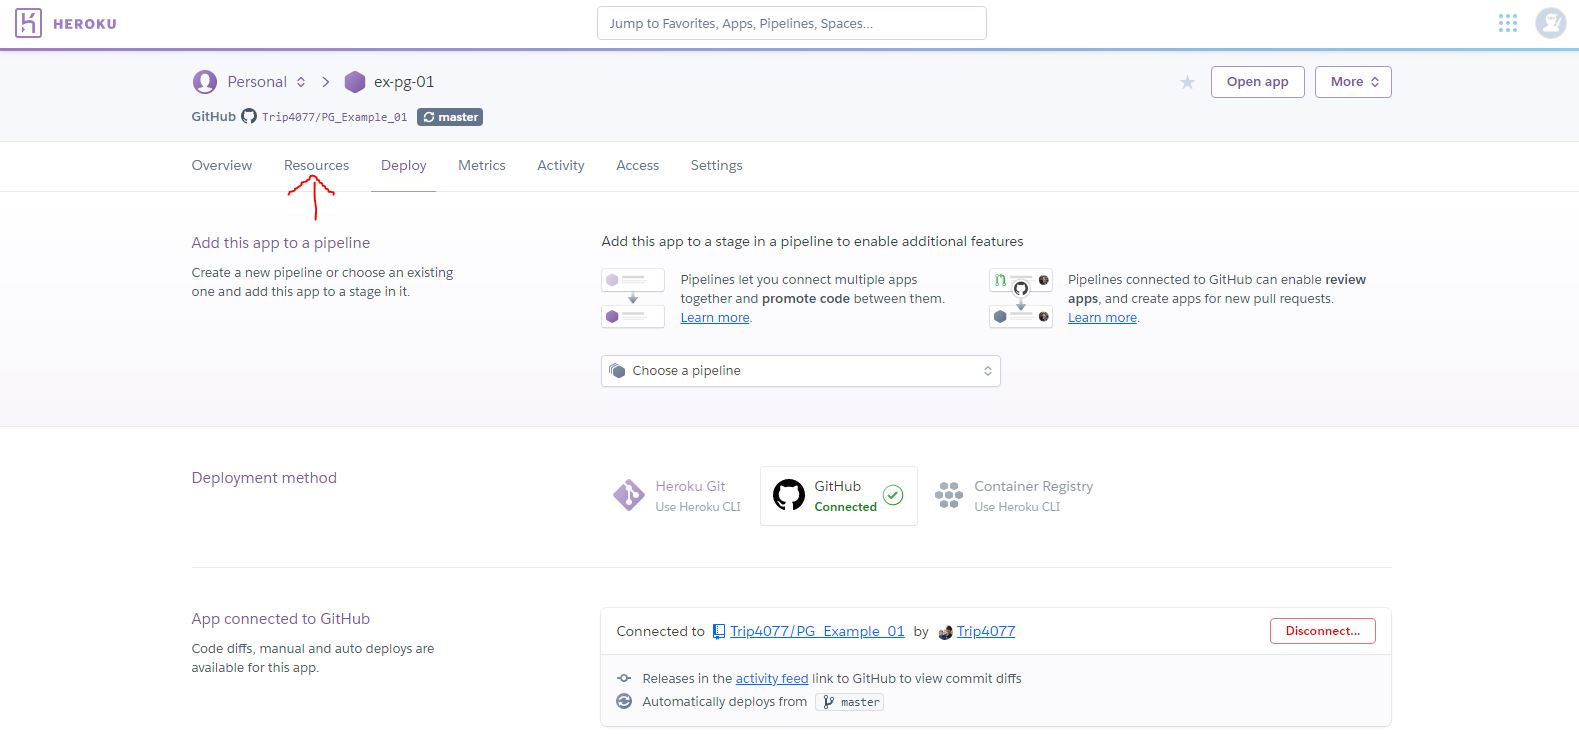Select Container Registry label text
The height and width of the screenshot is (755, 1579).
coord(1034,487)
